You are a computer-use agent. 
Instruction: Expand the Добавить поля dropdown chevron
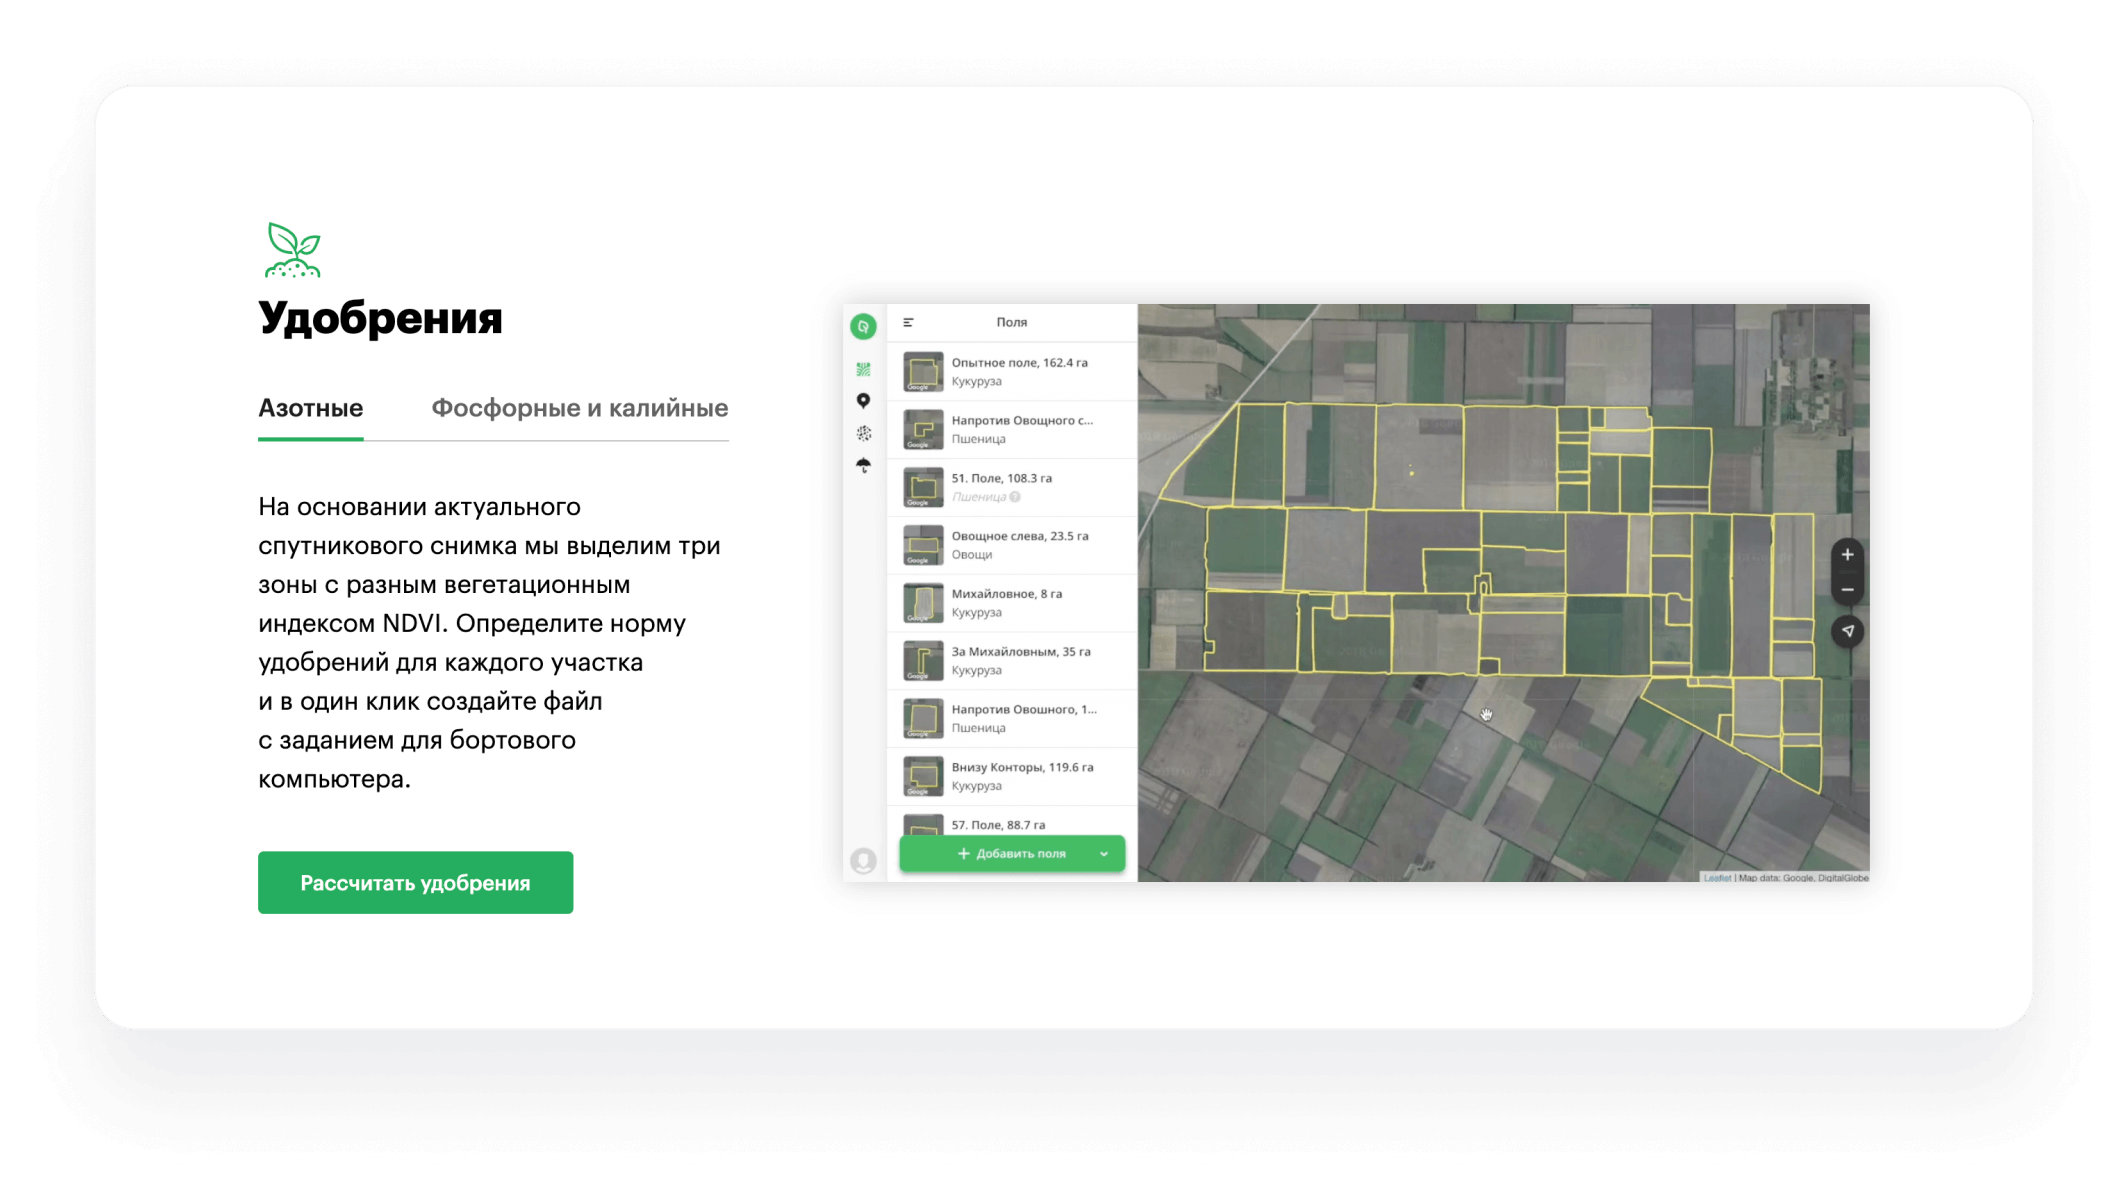point(1103,853)
